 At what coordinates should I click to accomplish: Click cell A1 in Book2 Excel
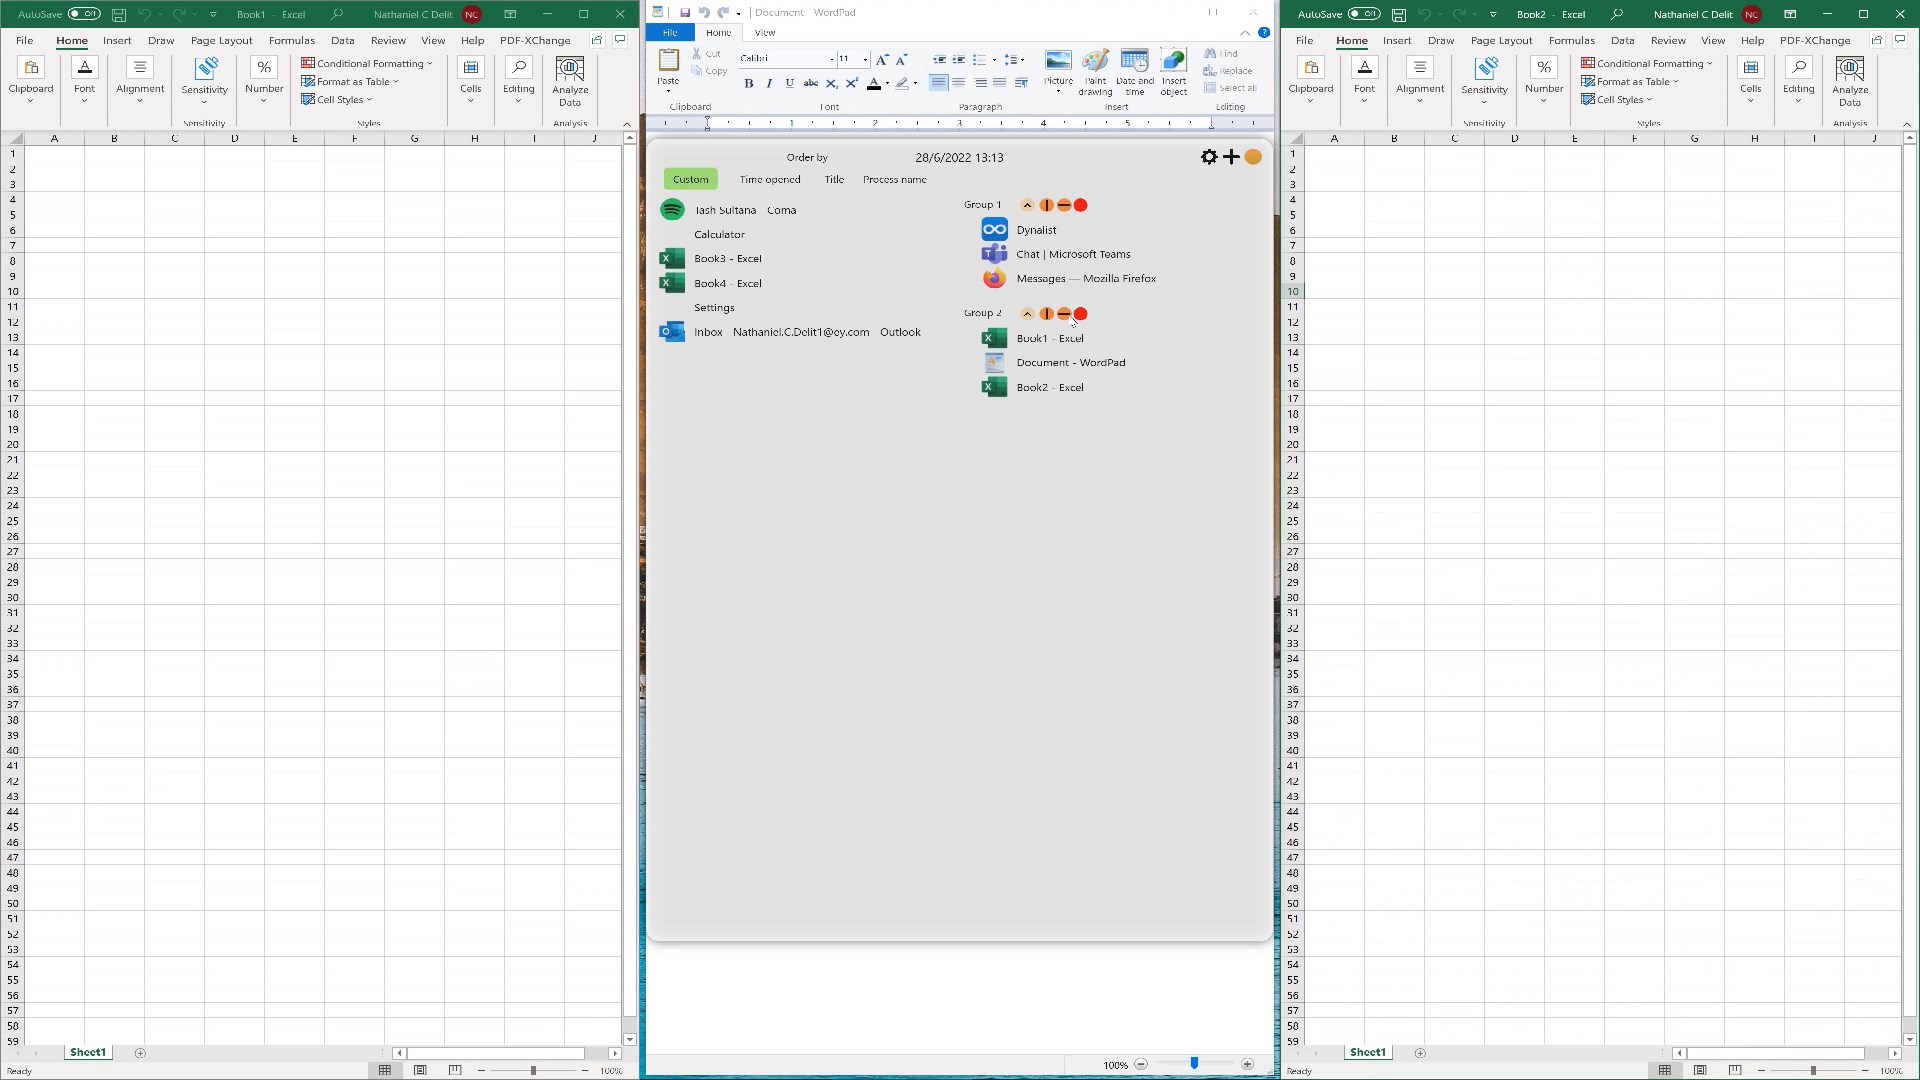point(1334,154)
